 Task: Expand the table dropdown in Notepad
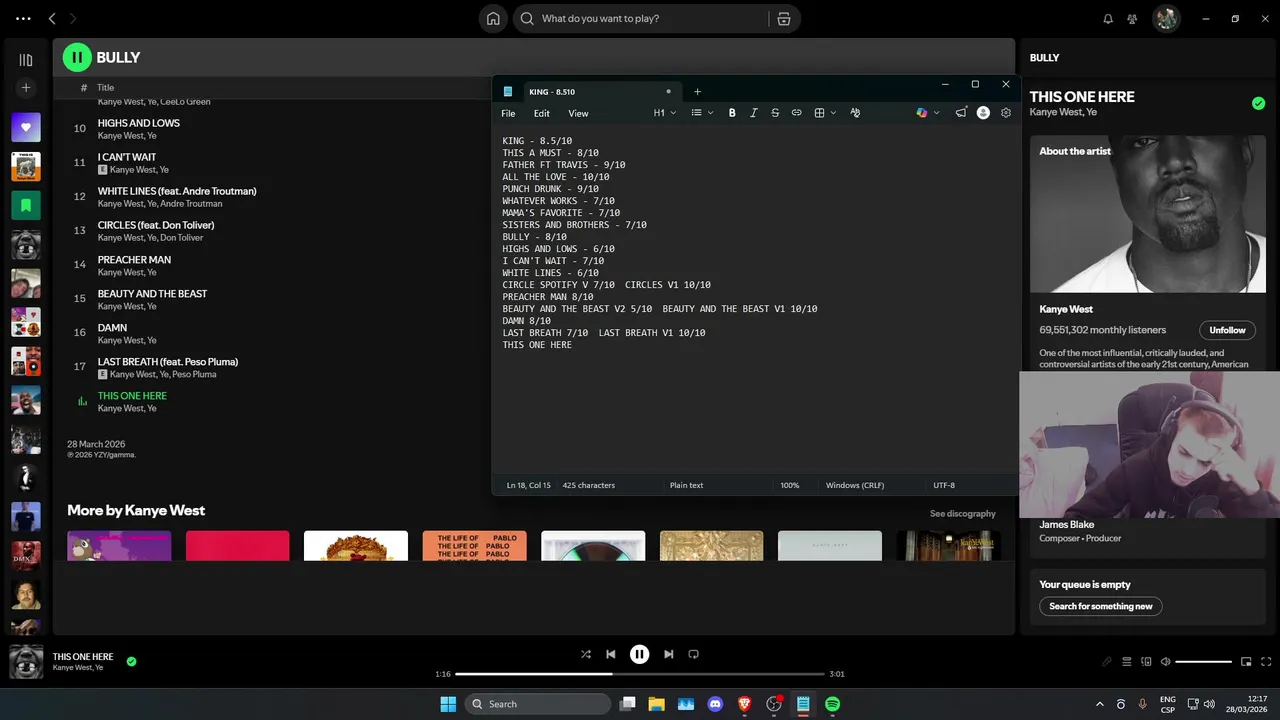coord(824,113)
